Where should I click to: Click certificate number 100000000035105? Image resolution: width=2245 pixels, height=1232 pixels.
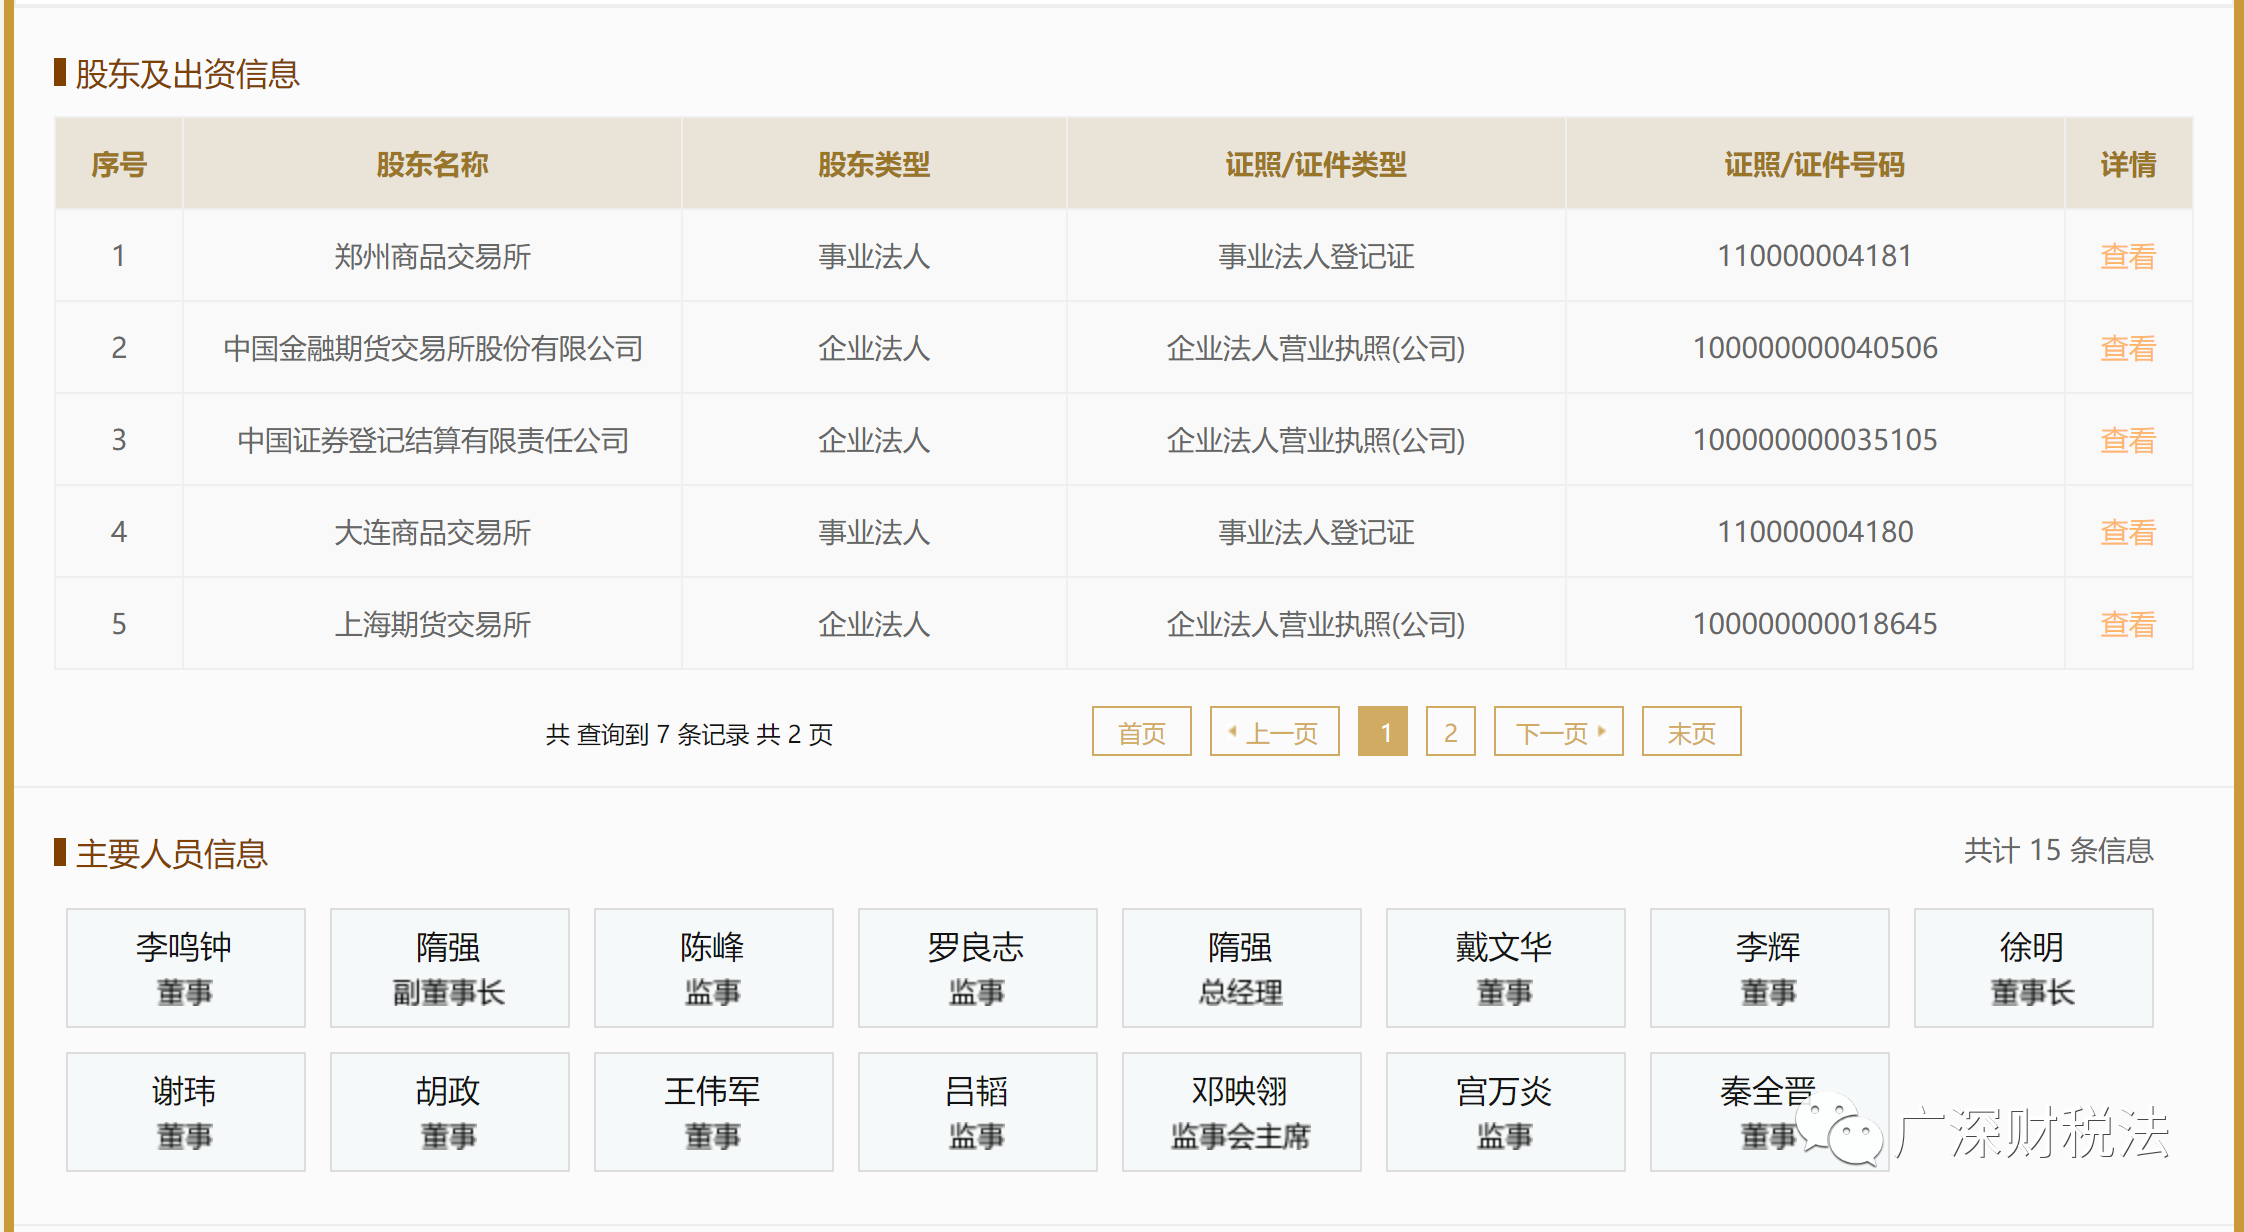1814,440
